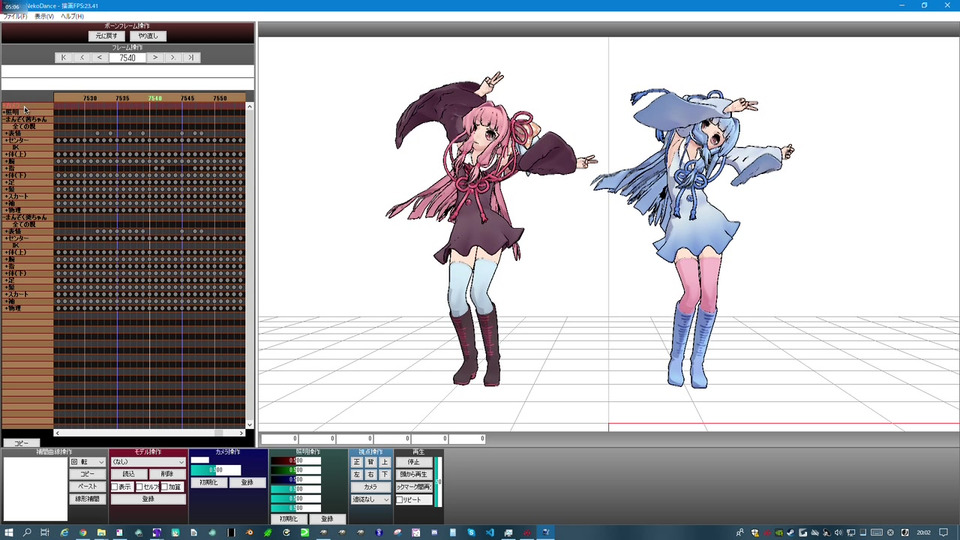This screenshot has height=540, width=960.
Task: Click the 元に戻す undo button
Action: (106, 36)
